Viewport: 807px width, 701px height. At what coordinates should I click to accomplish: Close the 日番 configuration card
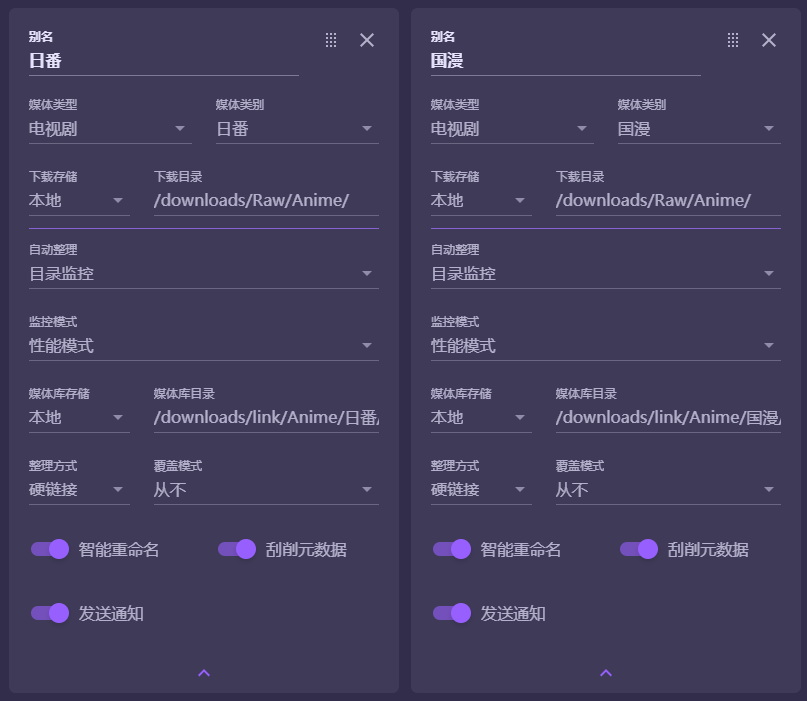pyautogui.click(x=366, y=40)
